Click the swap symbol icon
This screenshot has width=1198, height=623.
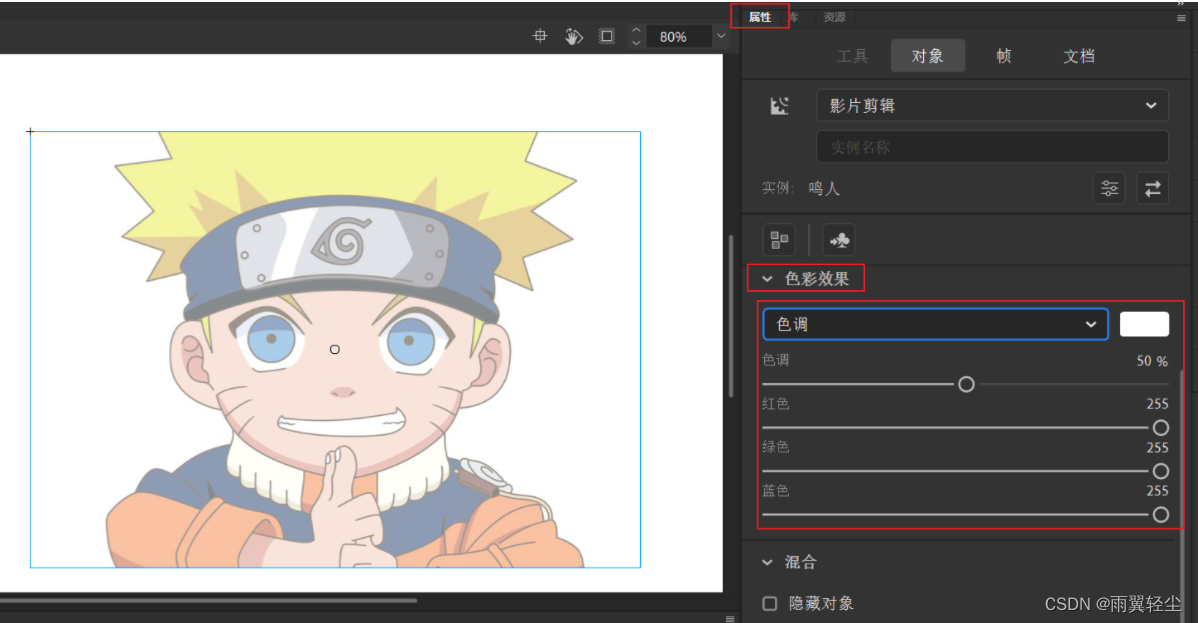[1153, 187]
